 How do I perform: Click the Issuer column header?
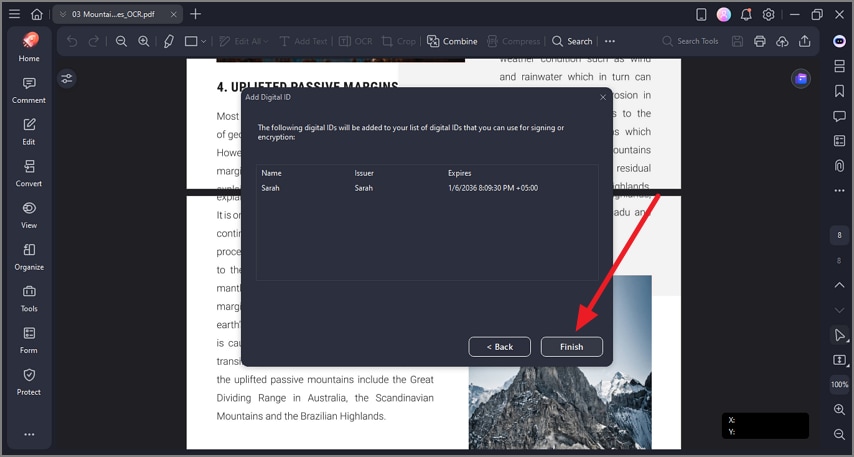364,173
